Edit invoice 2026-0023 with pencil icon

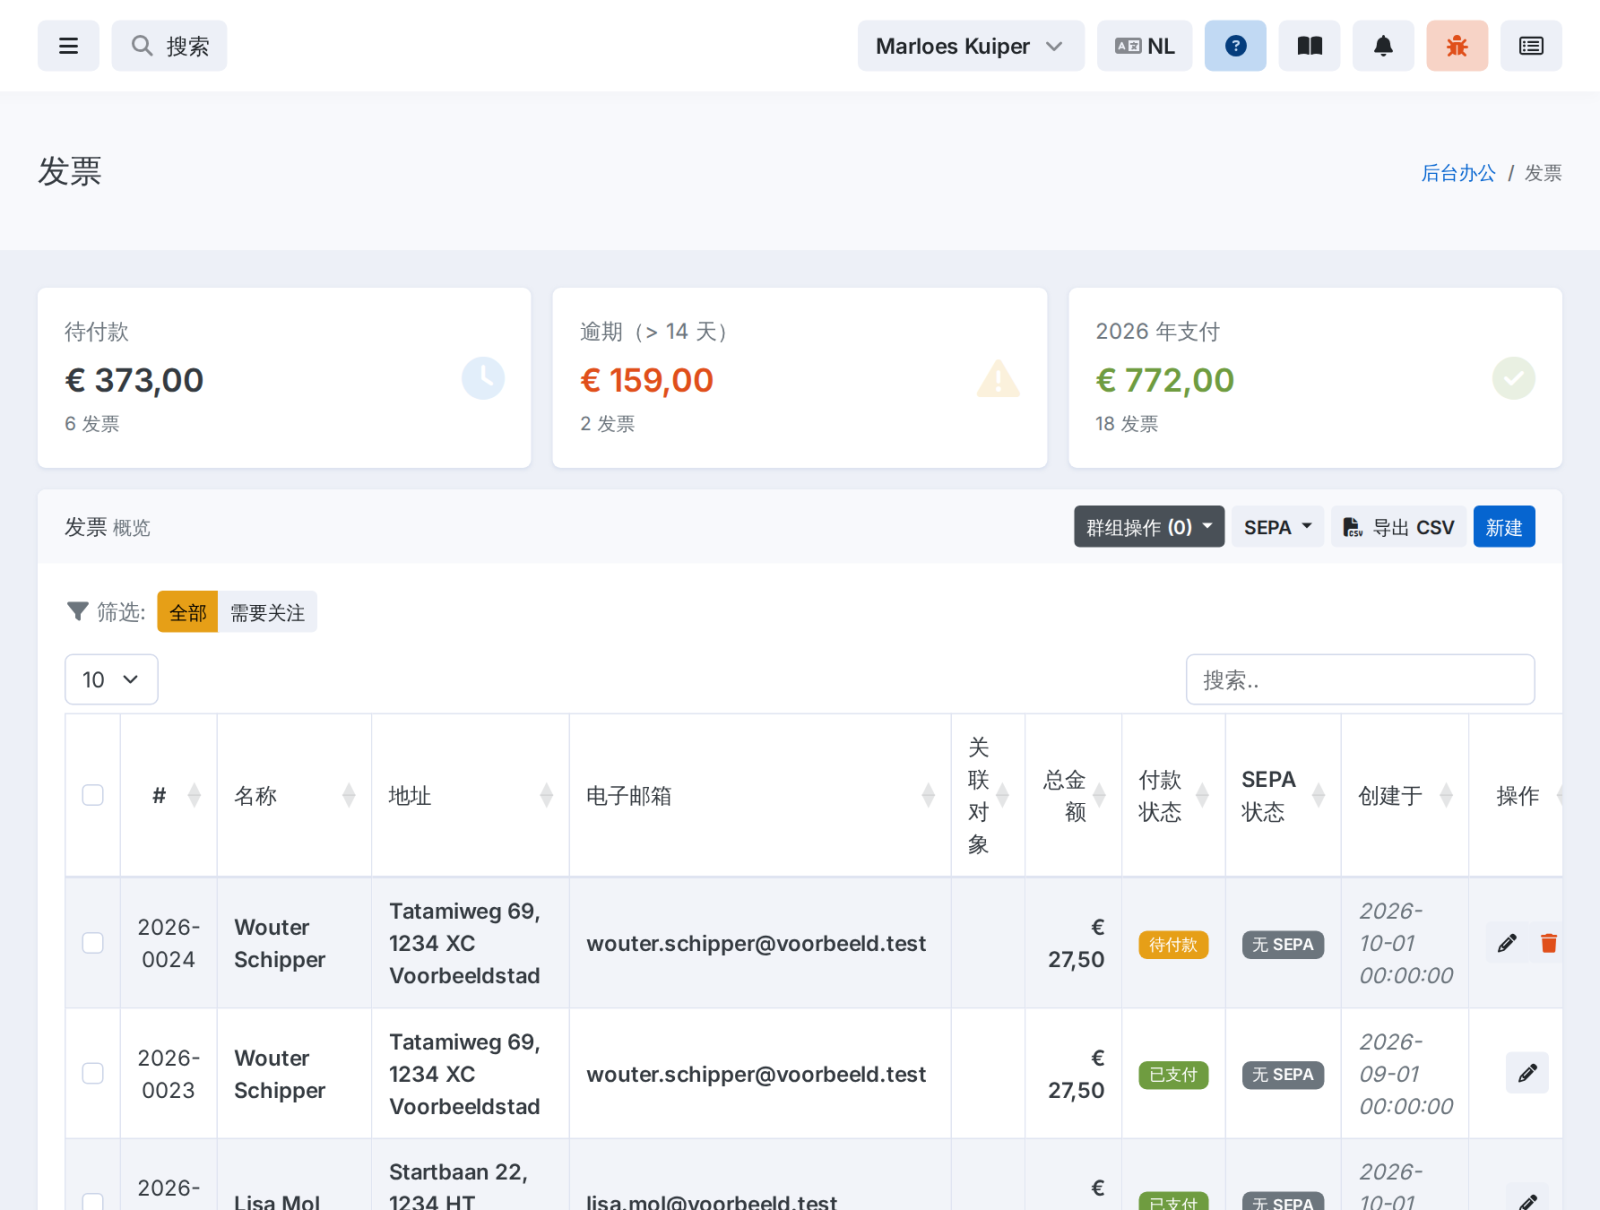[1527, 1073]
